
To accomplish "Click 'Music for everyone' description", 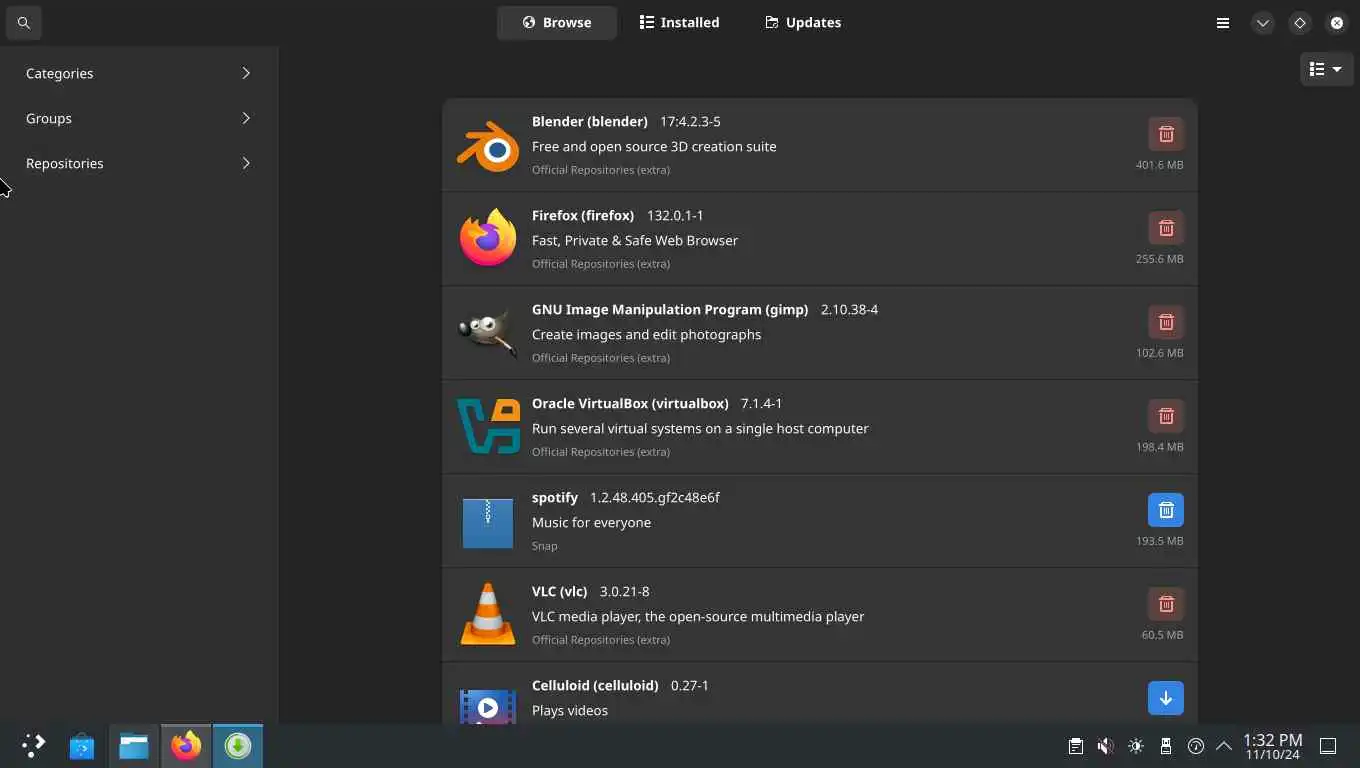I will [591, 522].
